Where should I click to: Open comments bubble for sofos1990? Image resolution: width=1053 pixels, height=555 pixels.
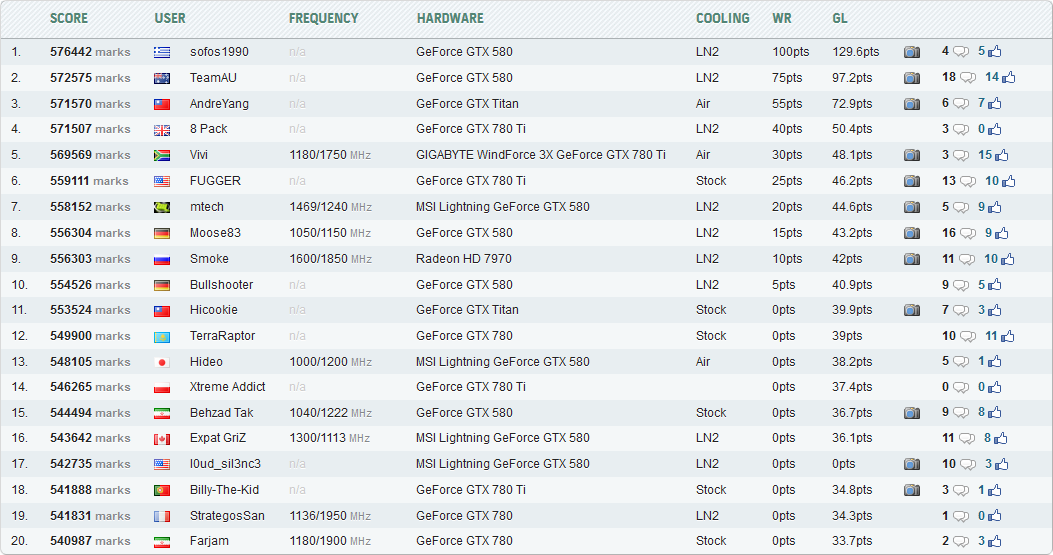pyautogui.click(x=961, y=52)
